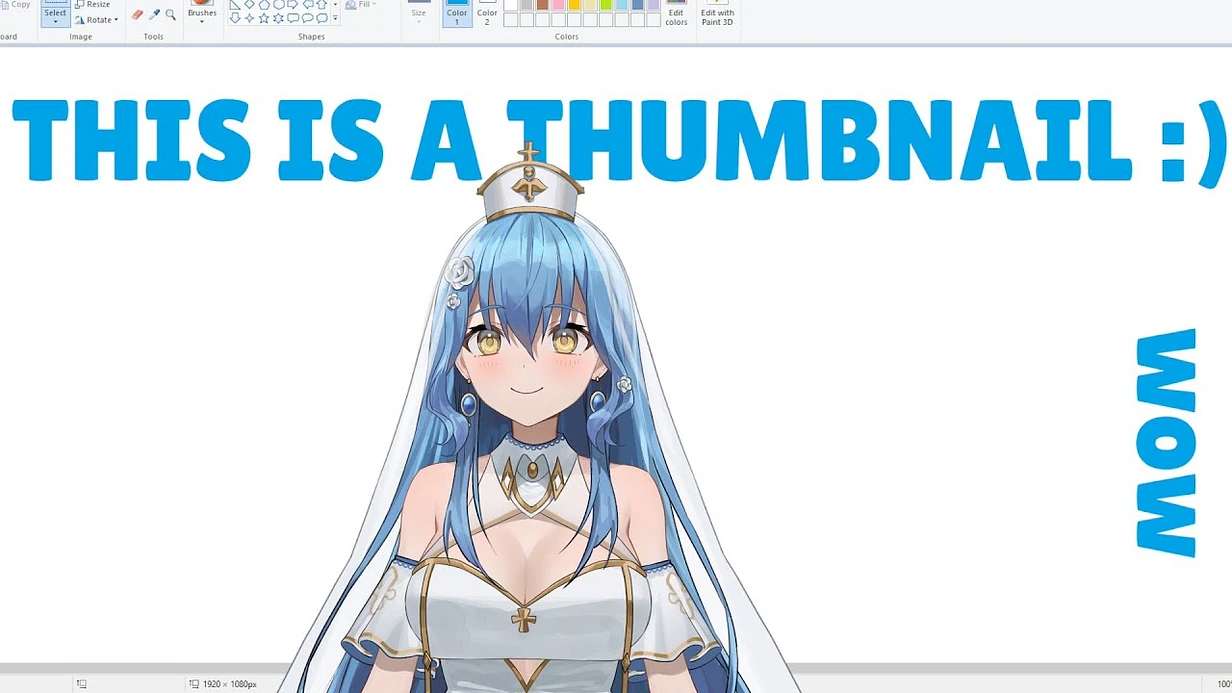The image size is (1232, 693).
Task: Pick the brown color swatch
Action: tap(542, 4)
